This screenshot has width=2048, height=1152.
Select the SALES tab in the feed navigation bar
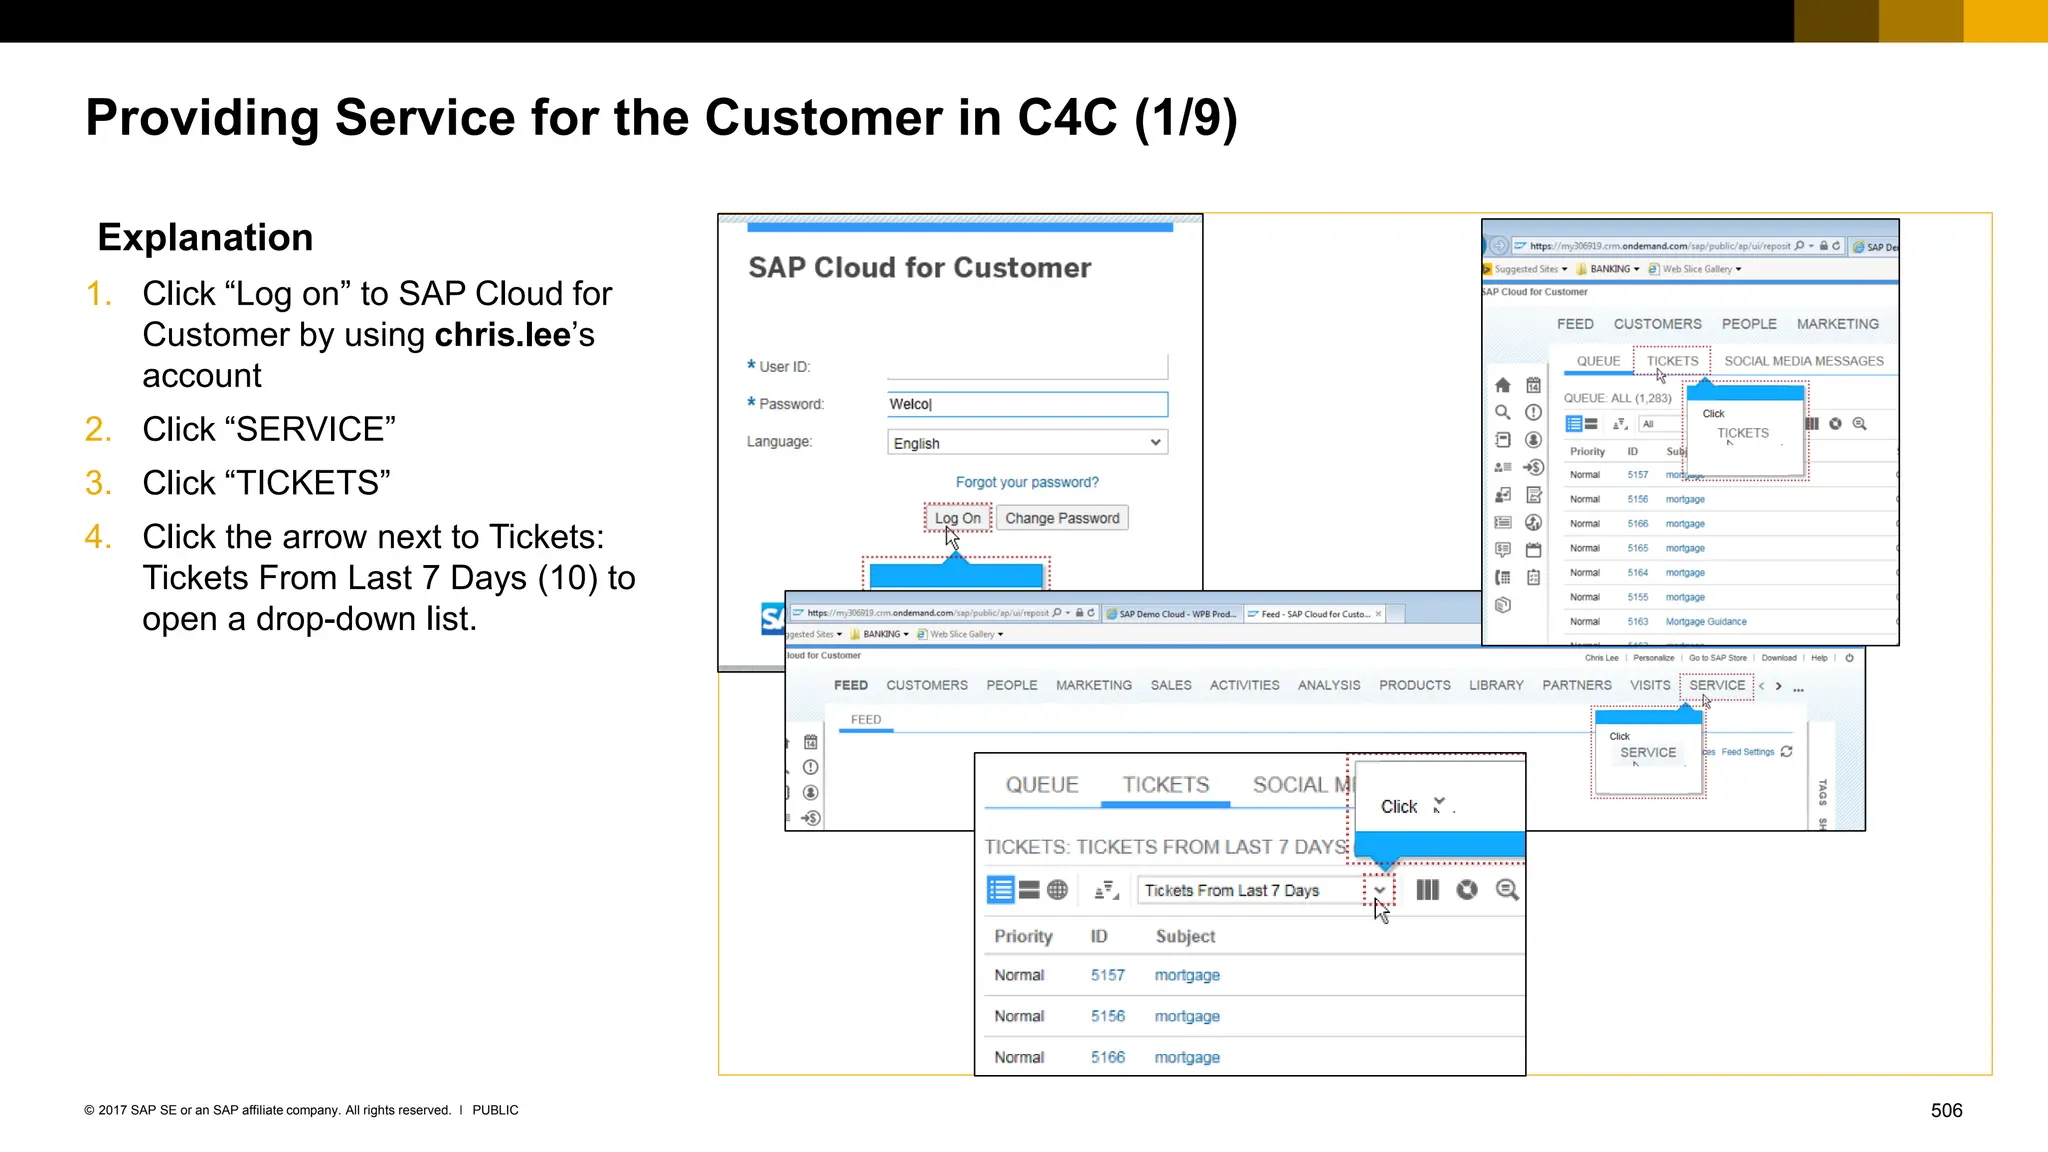click(1171, 685)
